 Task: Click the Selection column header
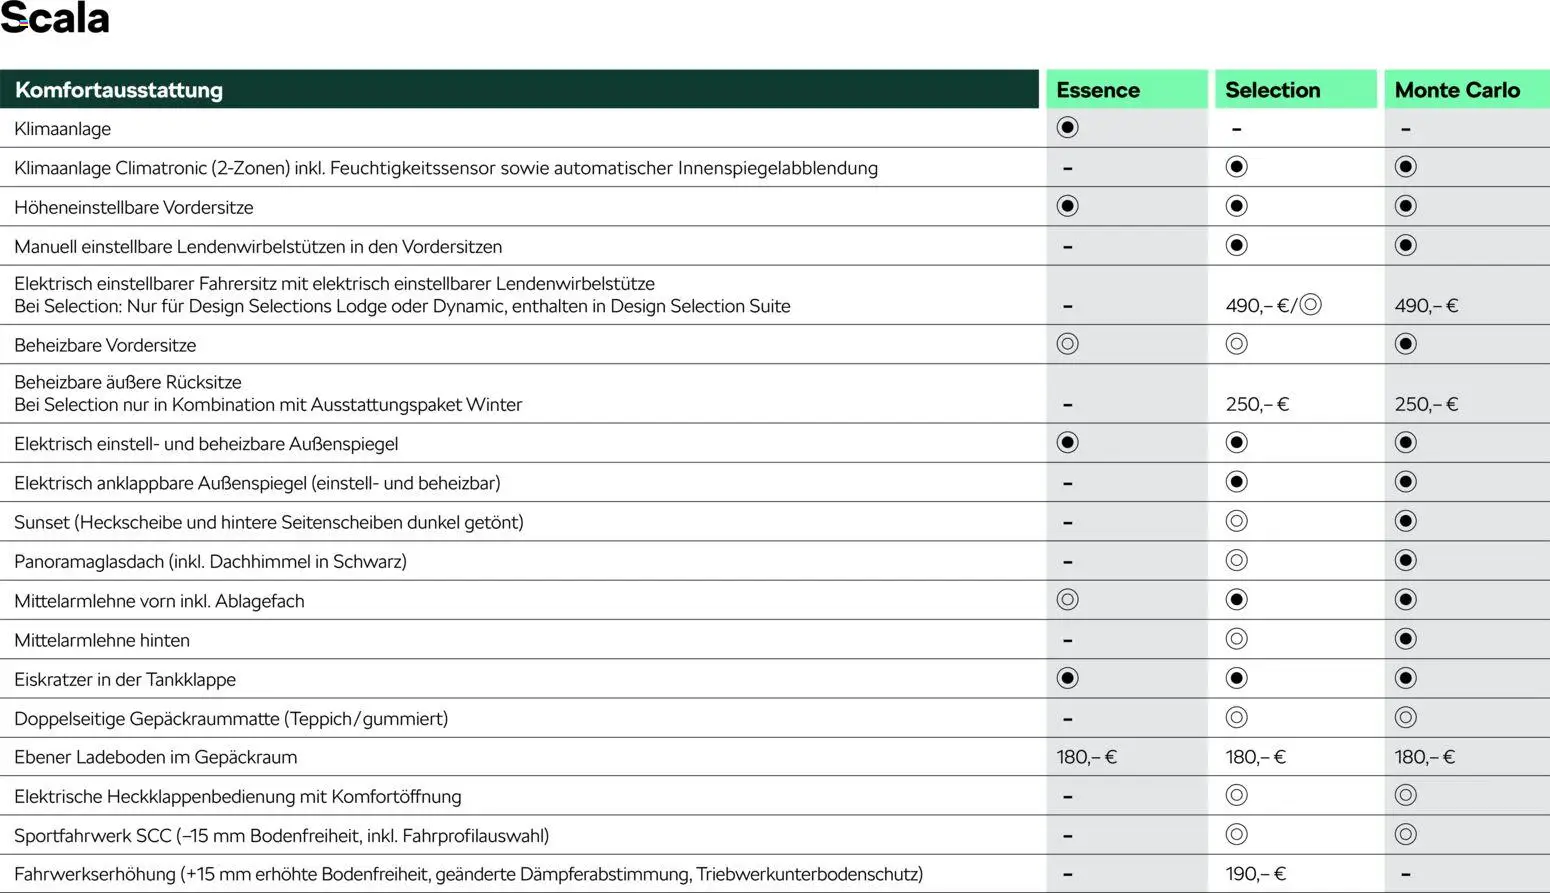click(x=1272, y=90)
